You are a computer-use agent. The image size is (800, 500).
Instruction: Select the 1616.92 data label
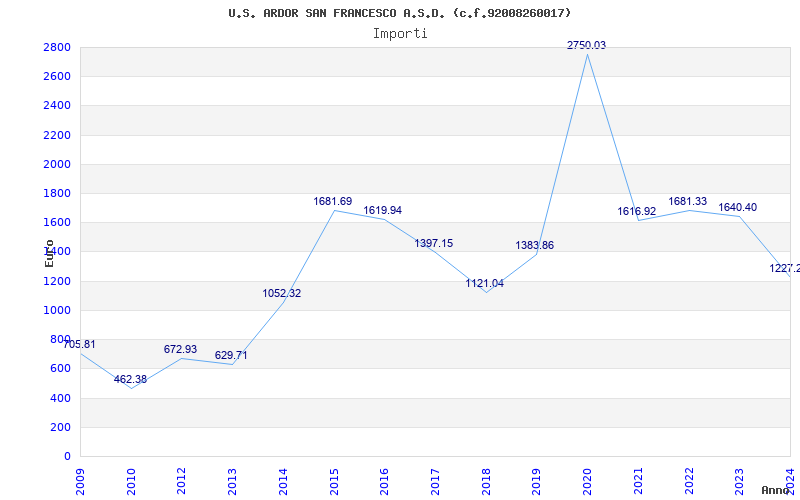637,211
